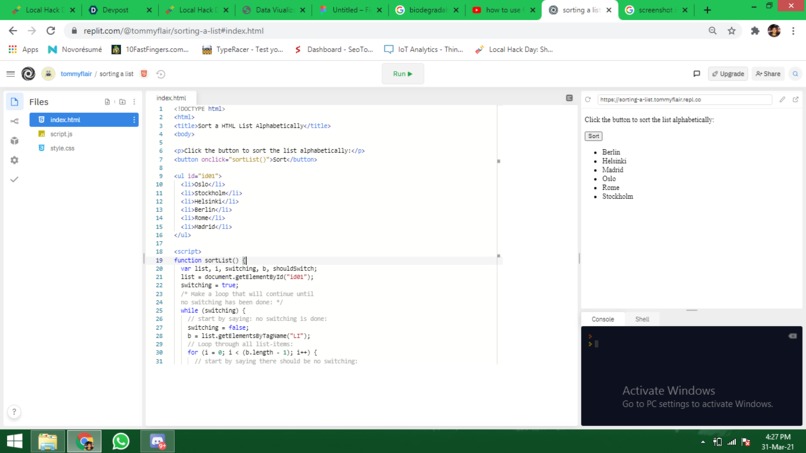The height and width of the screenshot is (453, 806).
Task: Open tommyflair user avatar
Action: [48, 74]
